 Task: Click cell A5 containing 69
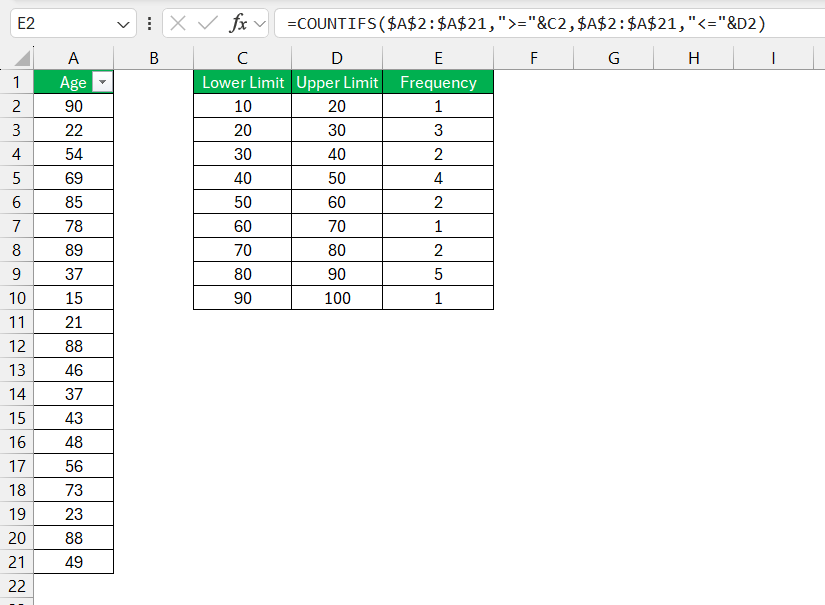(74, 178)
